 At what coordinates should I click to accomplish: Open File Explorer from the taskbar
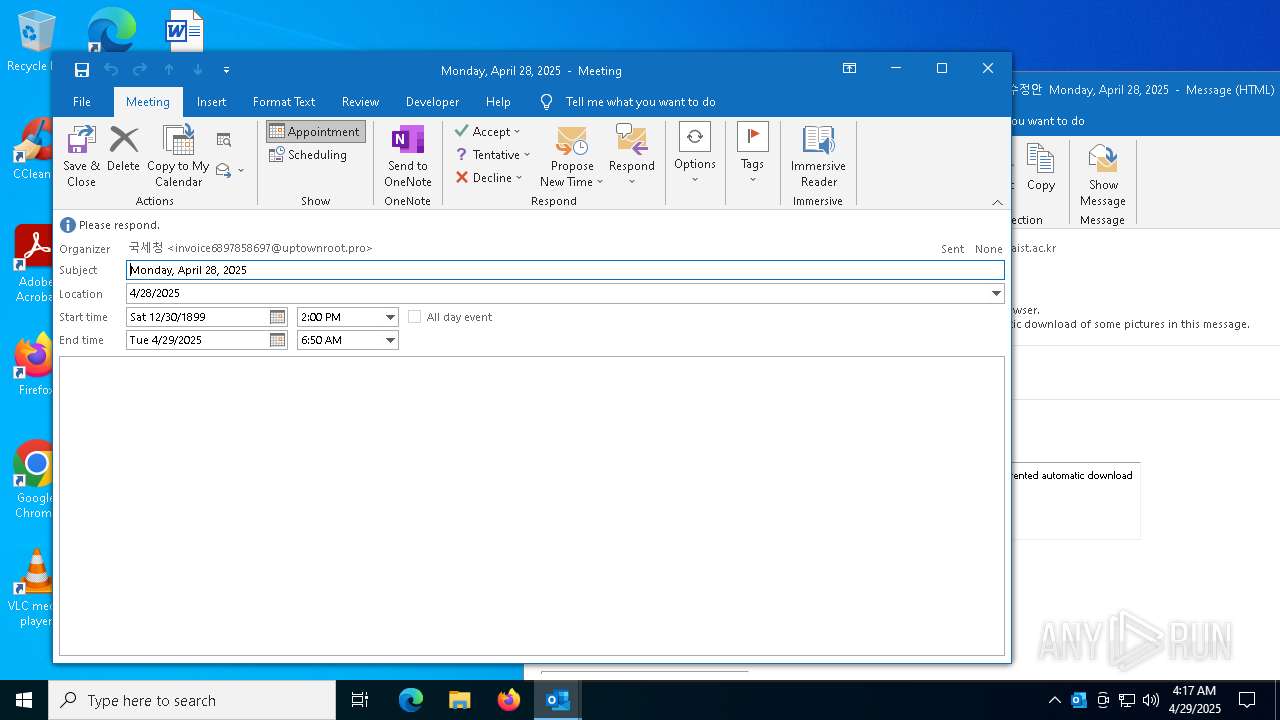coord(460,700)
